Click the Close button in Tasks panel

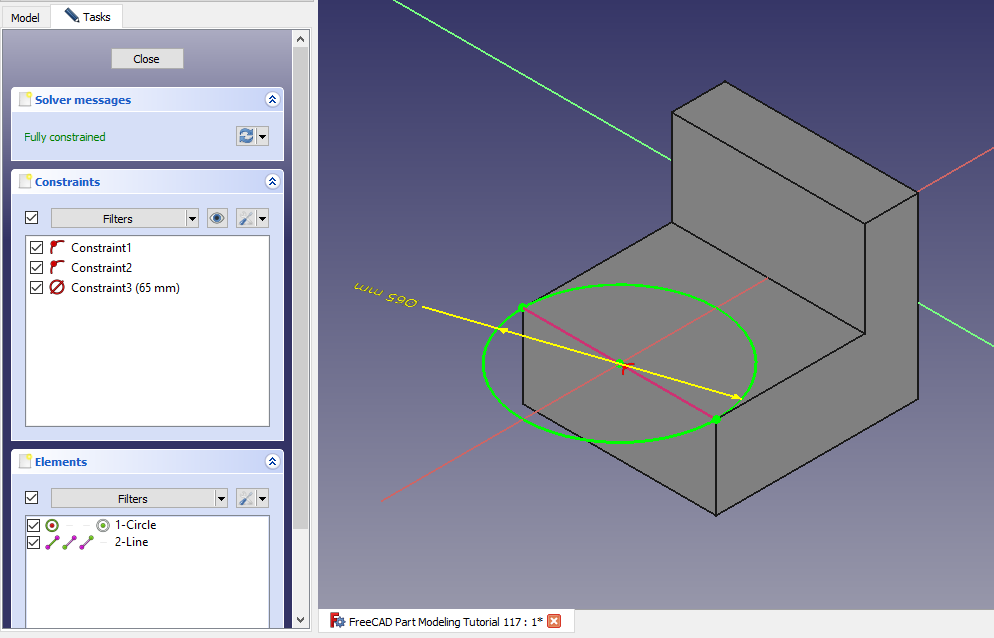click(147, 59)
